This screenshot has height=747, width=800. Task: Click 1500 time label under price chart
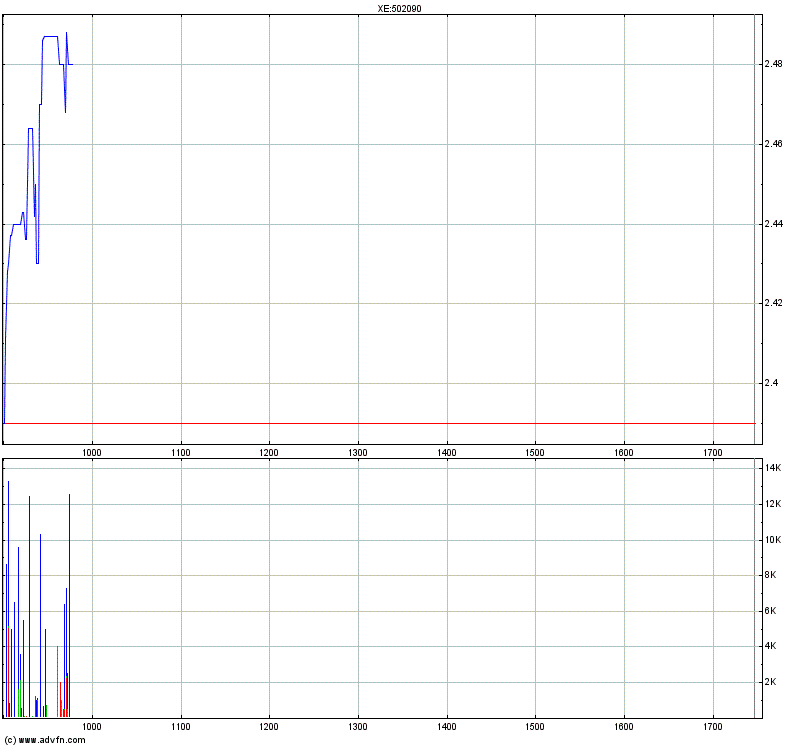[x=535, y=453]
